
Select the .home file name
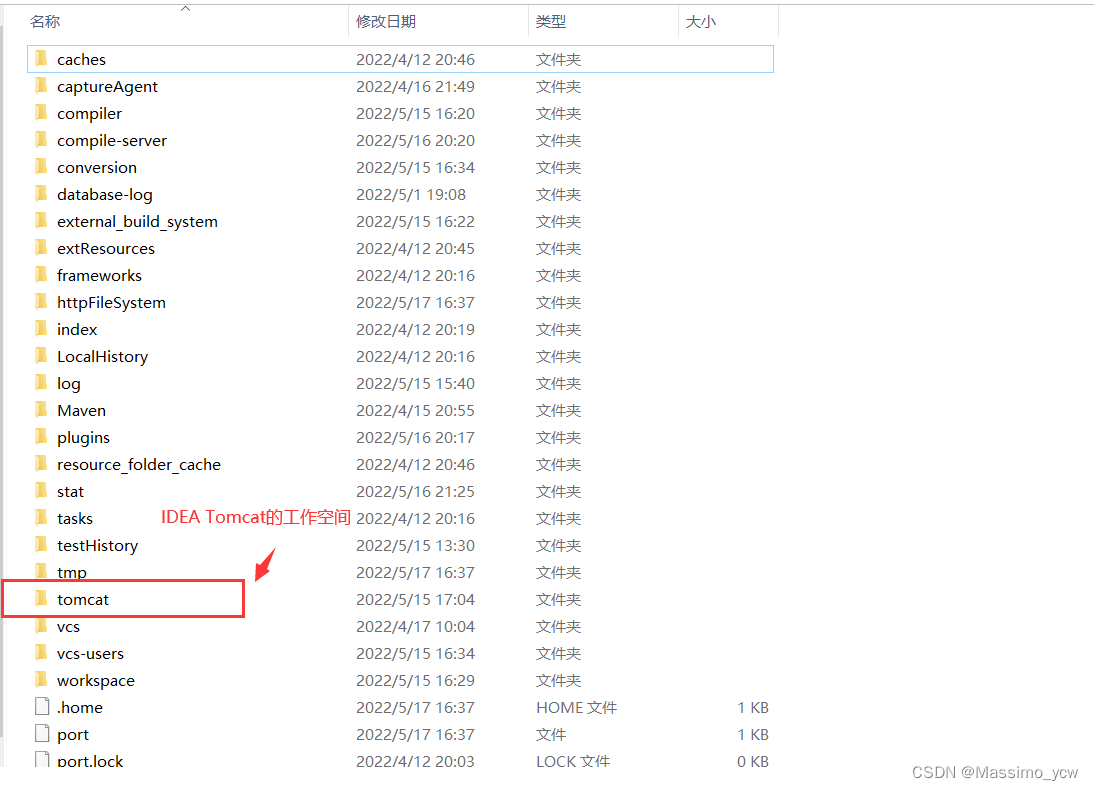click(80, 707)
